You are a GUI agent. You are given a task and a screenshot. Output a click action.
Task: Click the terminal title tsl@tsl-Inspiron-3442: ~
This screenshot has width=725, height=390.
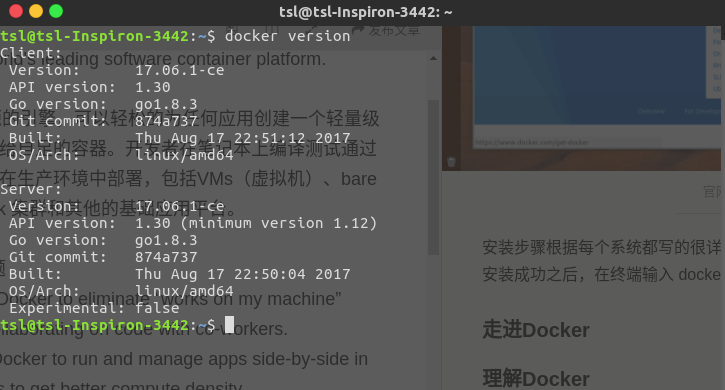[x=365, y=12]
